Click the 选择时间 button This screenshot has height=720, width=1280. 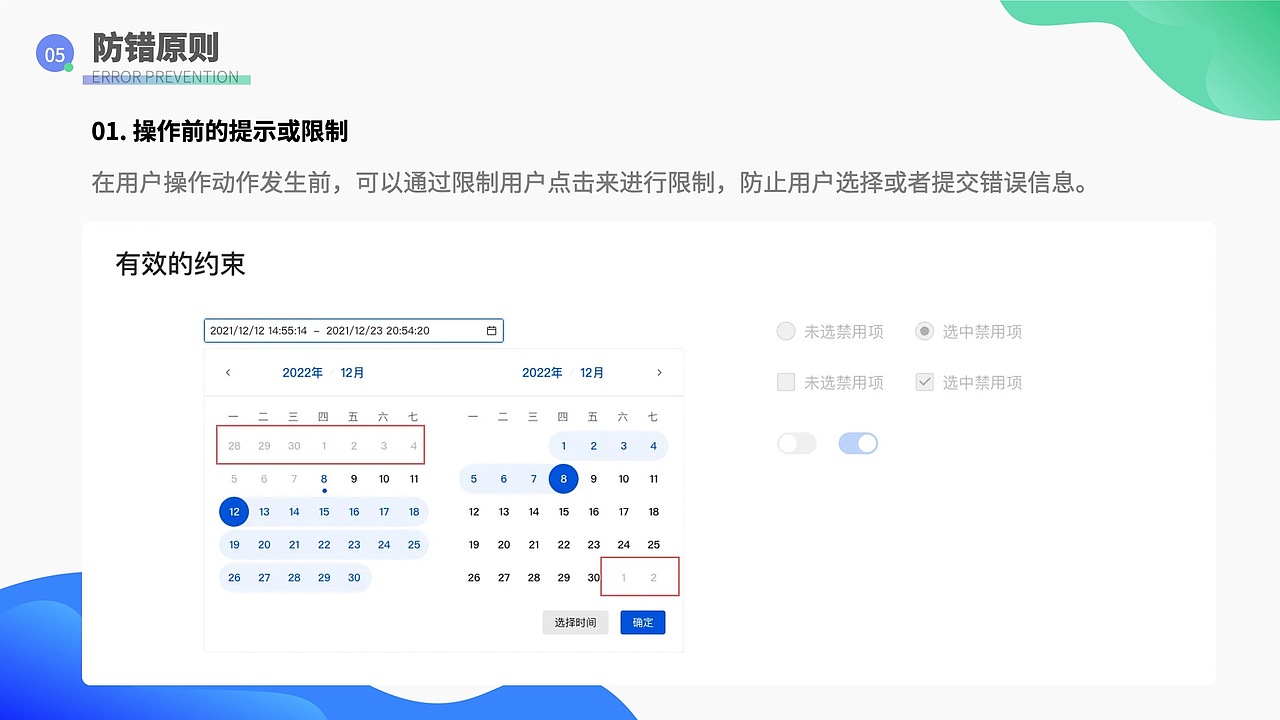(575, 622)
